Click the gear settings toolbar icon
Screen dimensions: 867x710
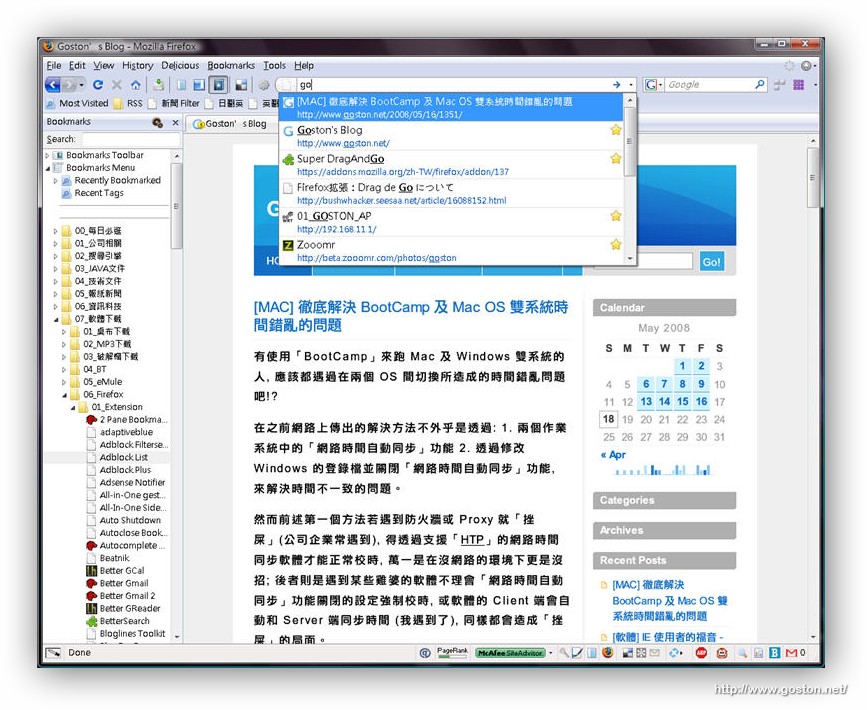pyautogui.click(x=264, y=85)
